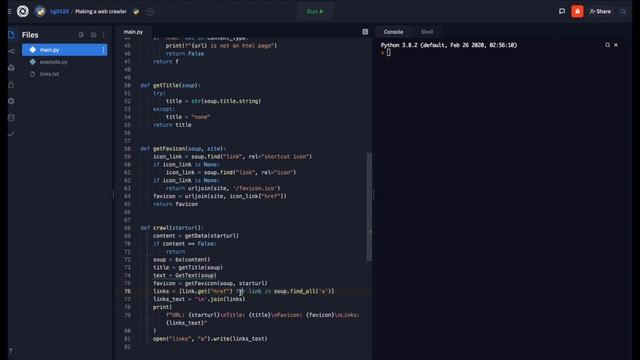The width and height of the screenshot is (640, 360).
Task: Click the open("links") write line 81
Action: (210, 339)
